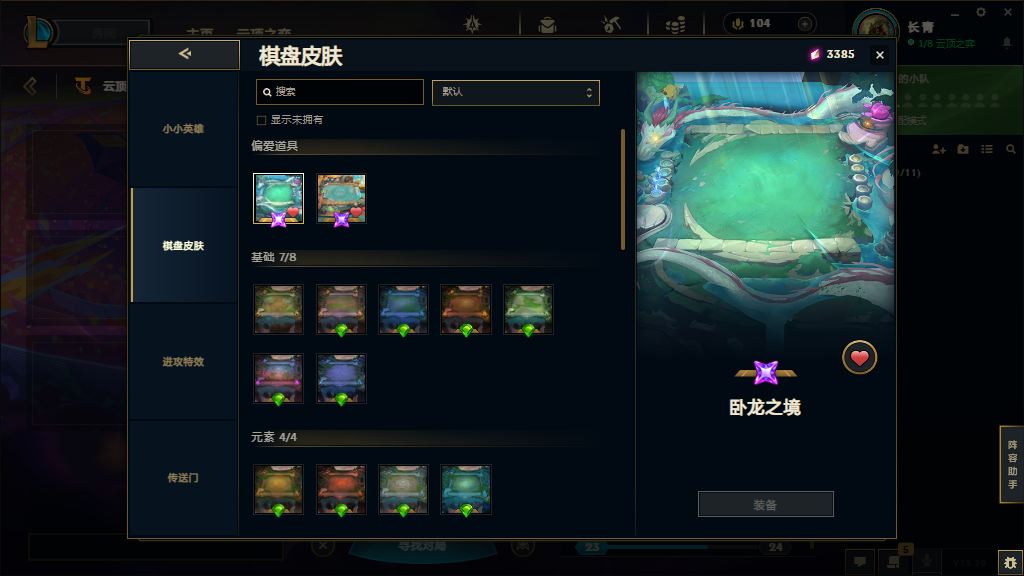Click the 搜索 search field

(x=340, y=92)
